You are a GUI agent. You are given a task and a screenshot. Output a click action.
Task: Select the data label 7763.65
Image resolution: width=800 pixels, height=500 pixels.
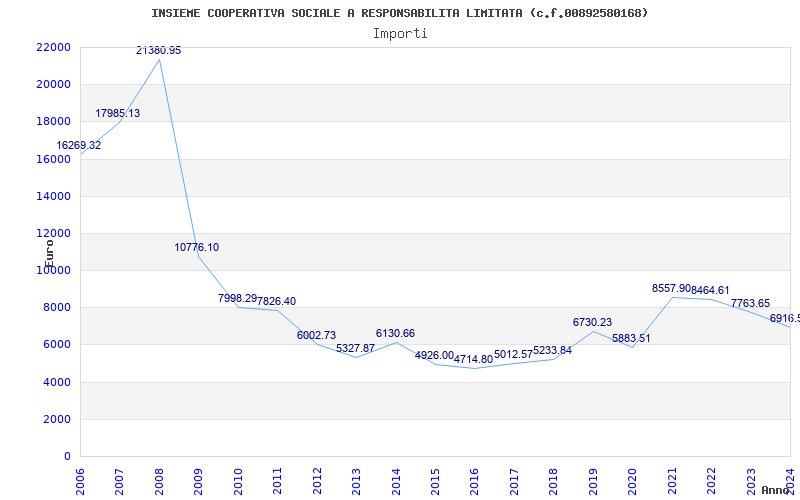(751, 304)
